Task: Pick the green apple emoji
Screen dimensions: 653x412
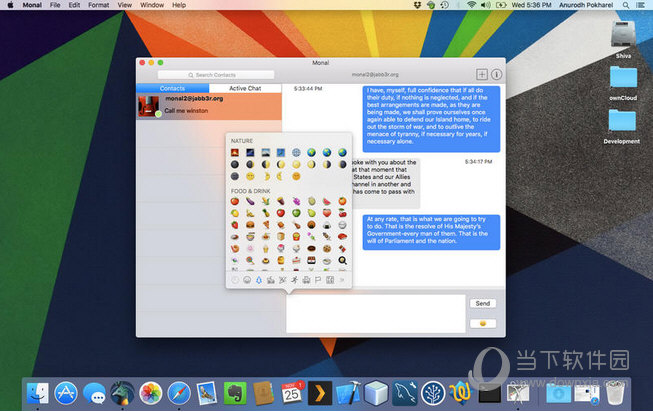Action: 296,213
